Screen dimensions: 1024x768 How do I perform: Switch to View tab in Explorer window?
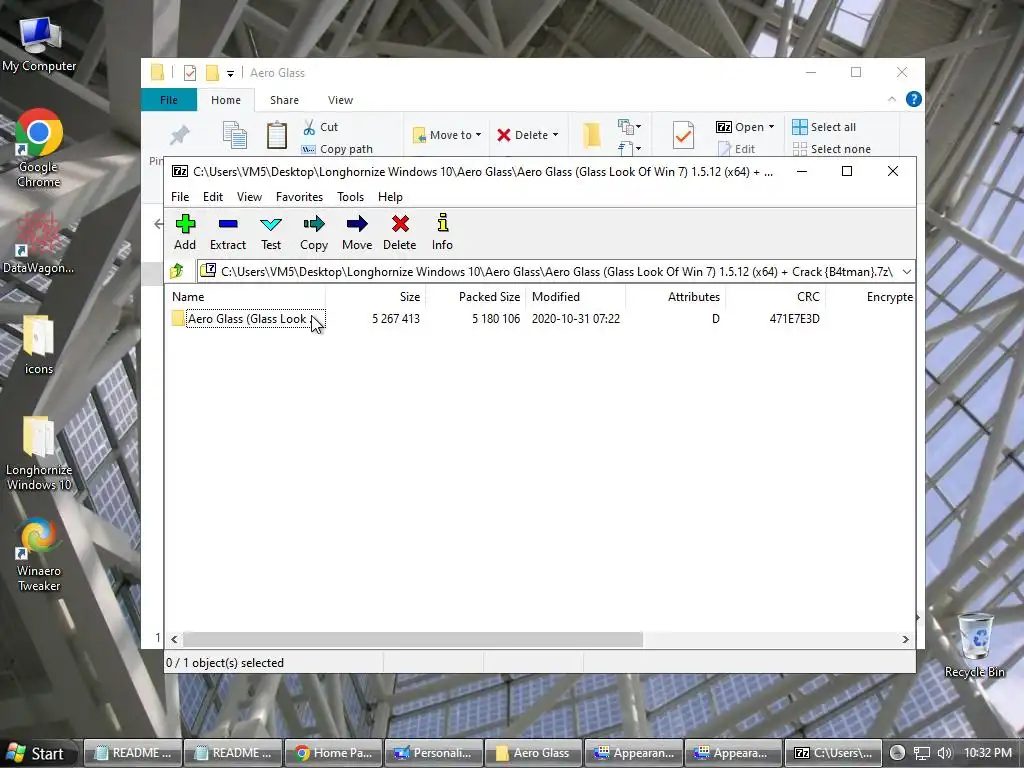tap(340, 100)
